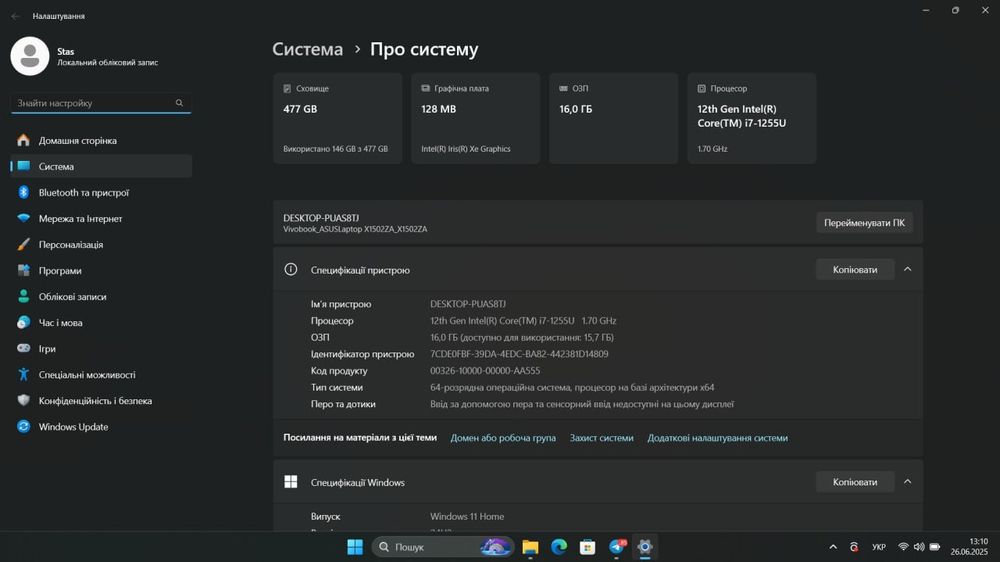
Task: Open Bluetooth та пристрої icon
Action: (24, 193)
